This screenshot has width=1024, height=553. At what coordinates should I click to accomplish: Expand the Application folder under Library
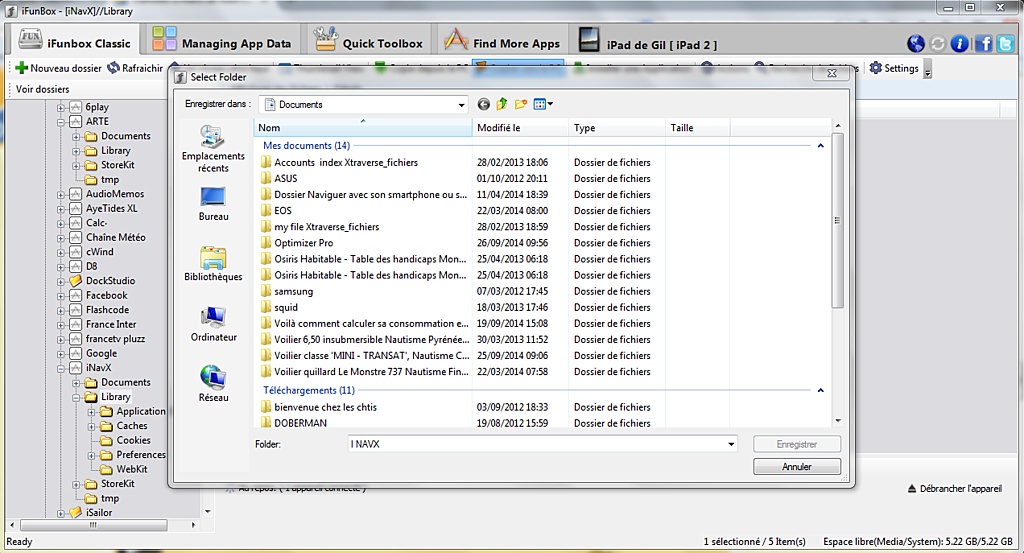[x=91, y=412]
